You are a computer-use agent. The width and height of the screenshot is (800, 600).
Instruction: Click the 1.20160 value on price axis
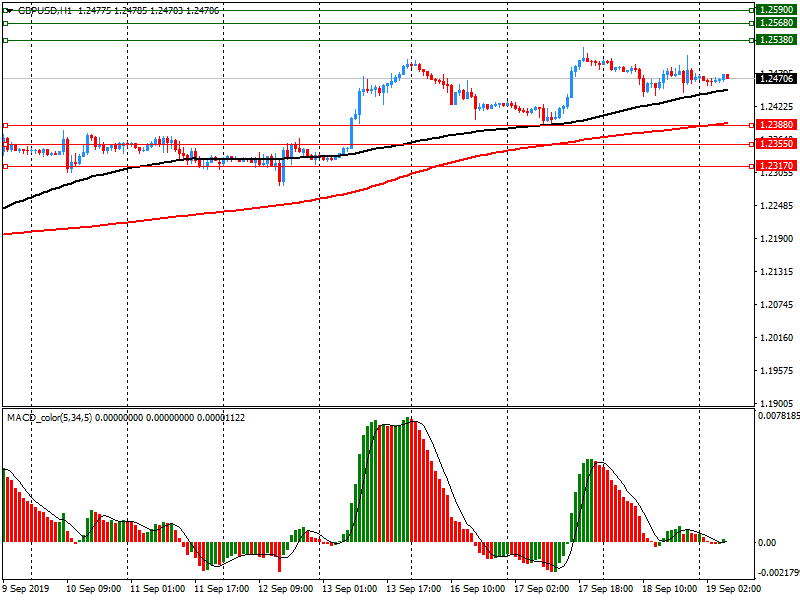pos(777,338)
